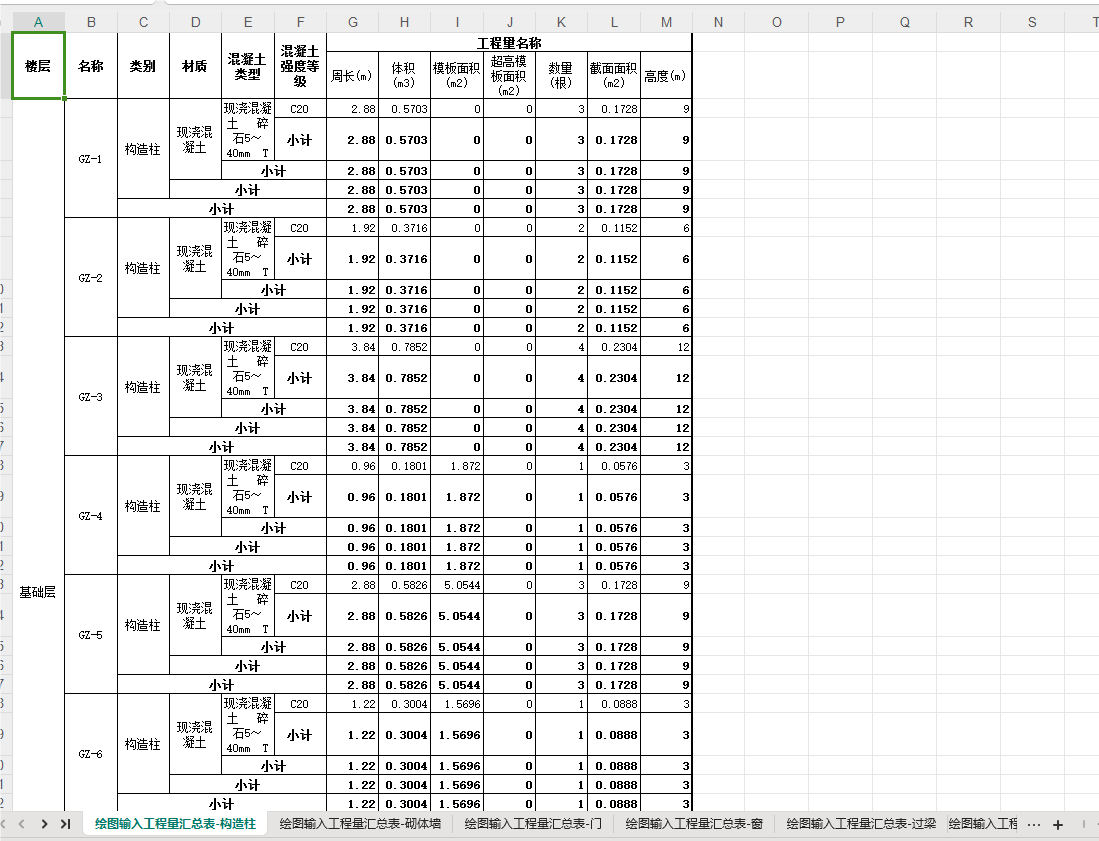Click the GZ-5 name cell
The image size is (1099, 841).
point(91,635)
